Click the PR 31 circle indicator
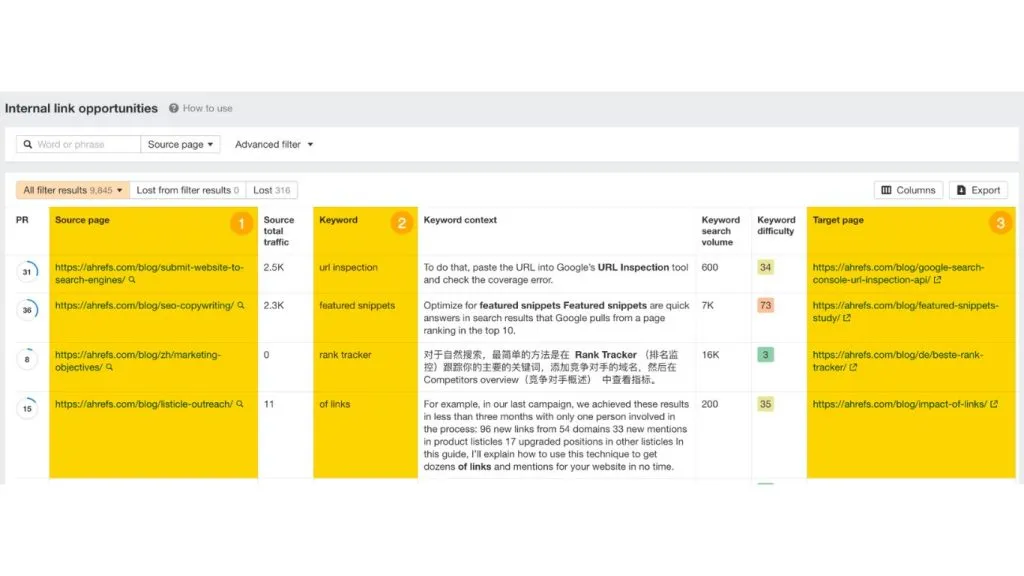The image size is (1024, 576). 27,271
